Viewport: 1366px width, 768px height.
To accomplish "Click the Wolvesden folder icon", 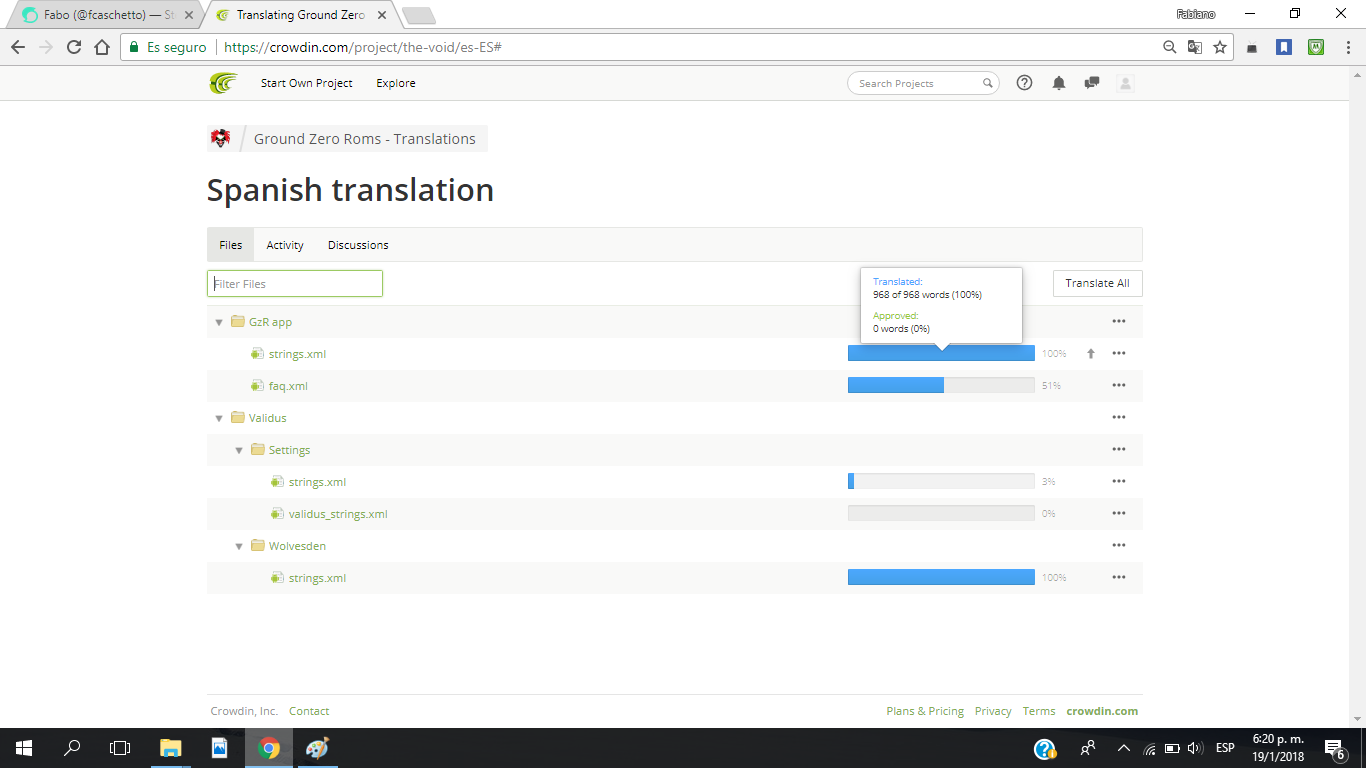I will click(258, 546).
